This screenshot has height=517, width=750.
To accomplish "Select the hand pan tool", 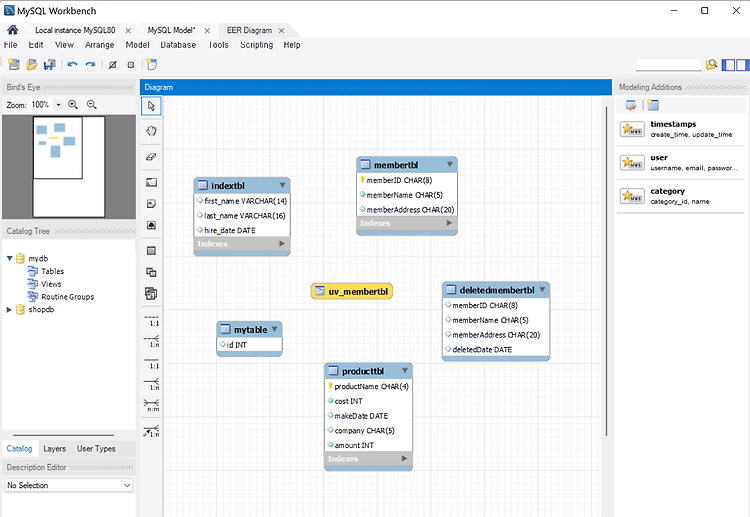I will coord(151,131).
